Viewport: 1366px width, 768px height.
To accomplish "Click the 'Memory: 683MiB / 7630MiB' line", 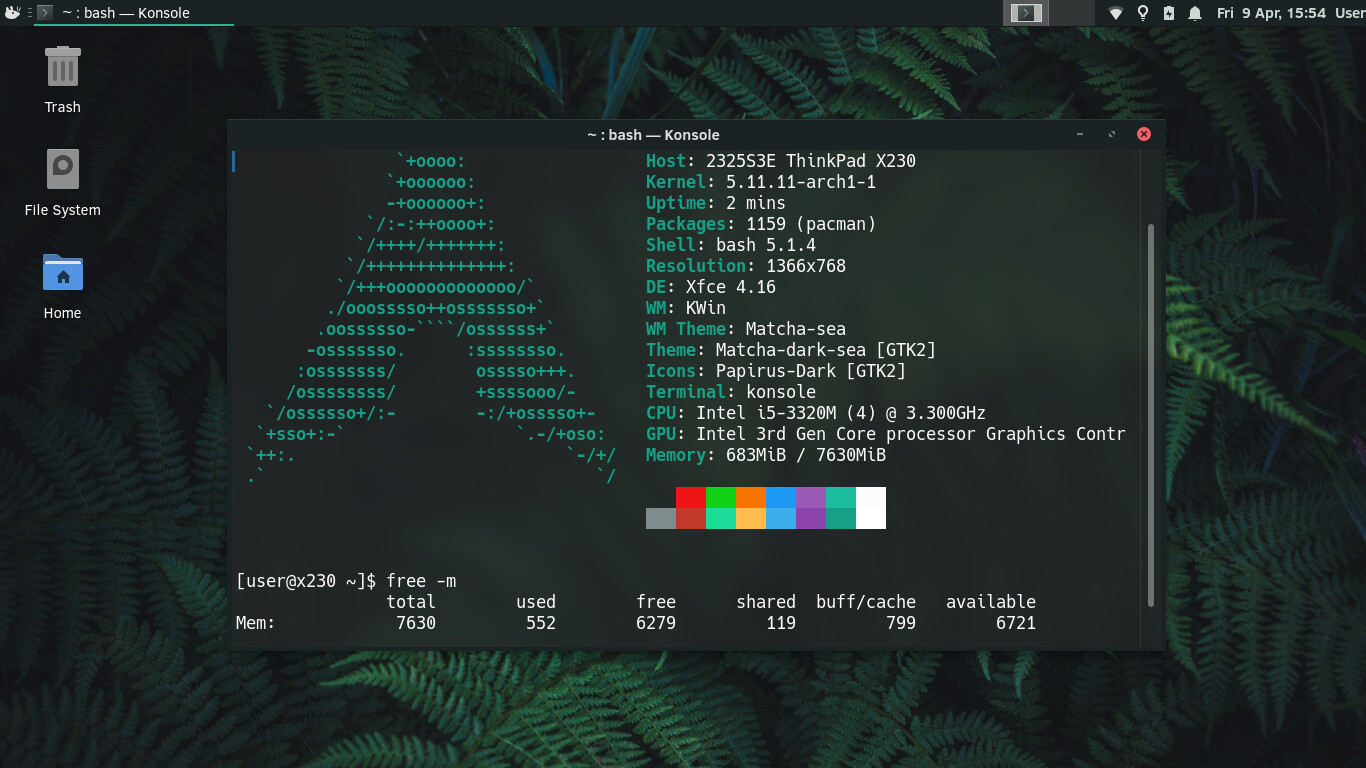I will click(766, 455).
